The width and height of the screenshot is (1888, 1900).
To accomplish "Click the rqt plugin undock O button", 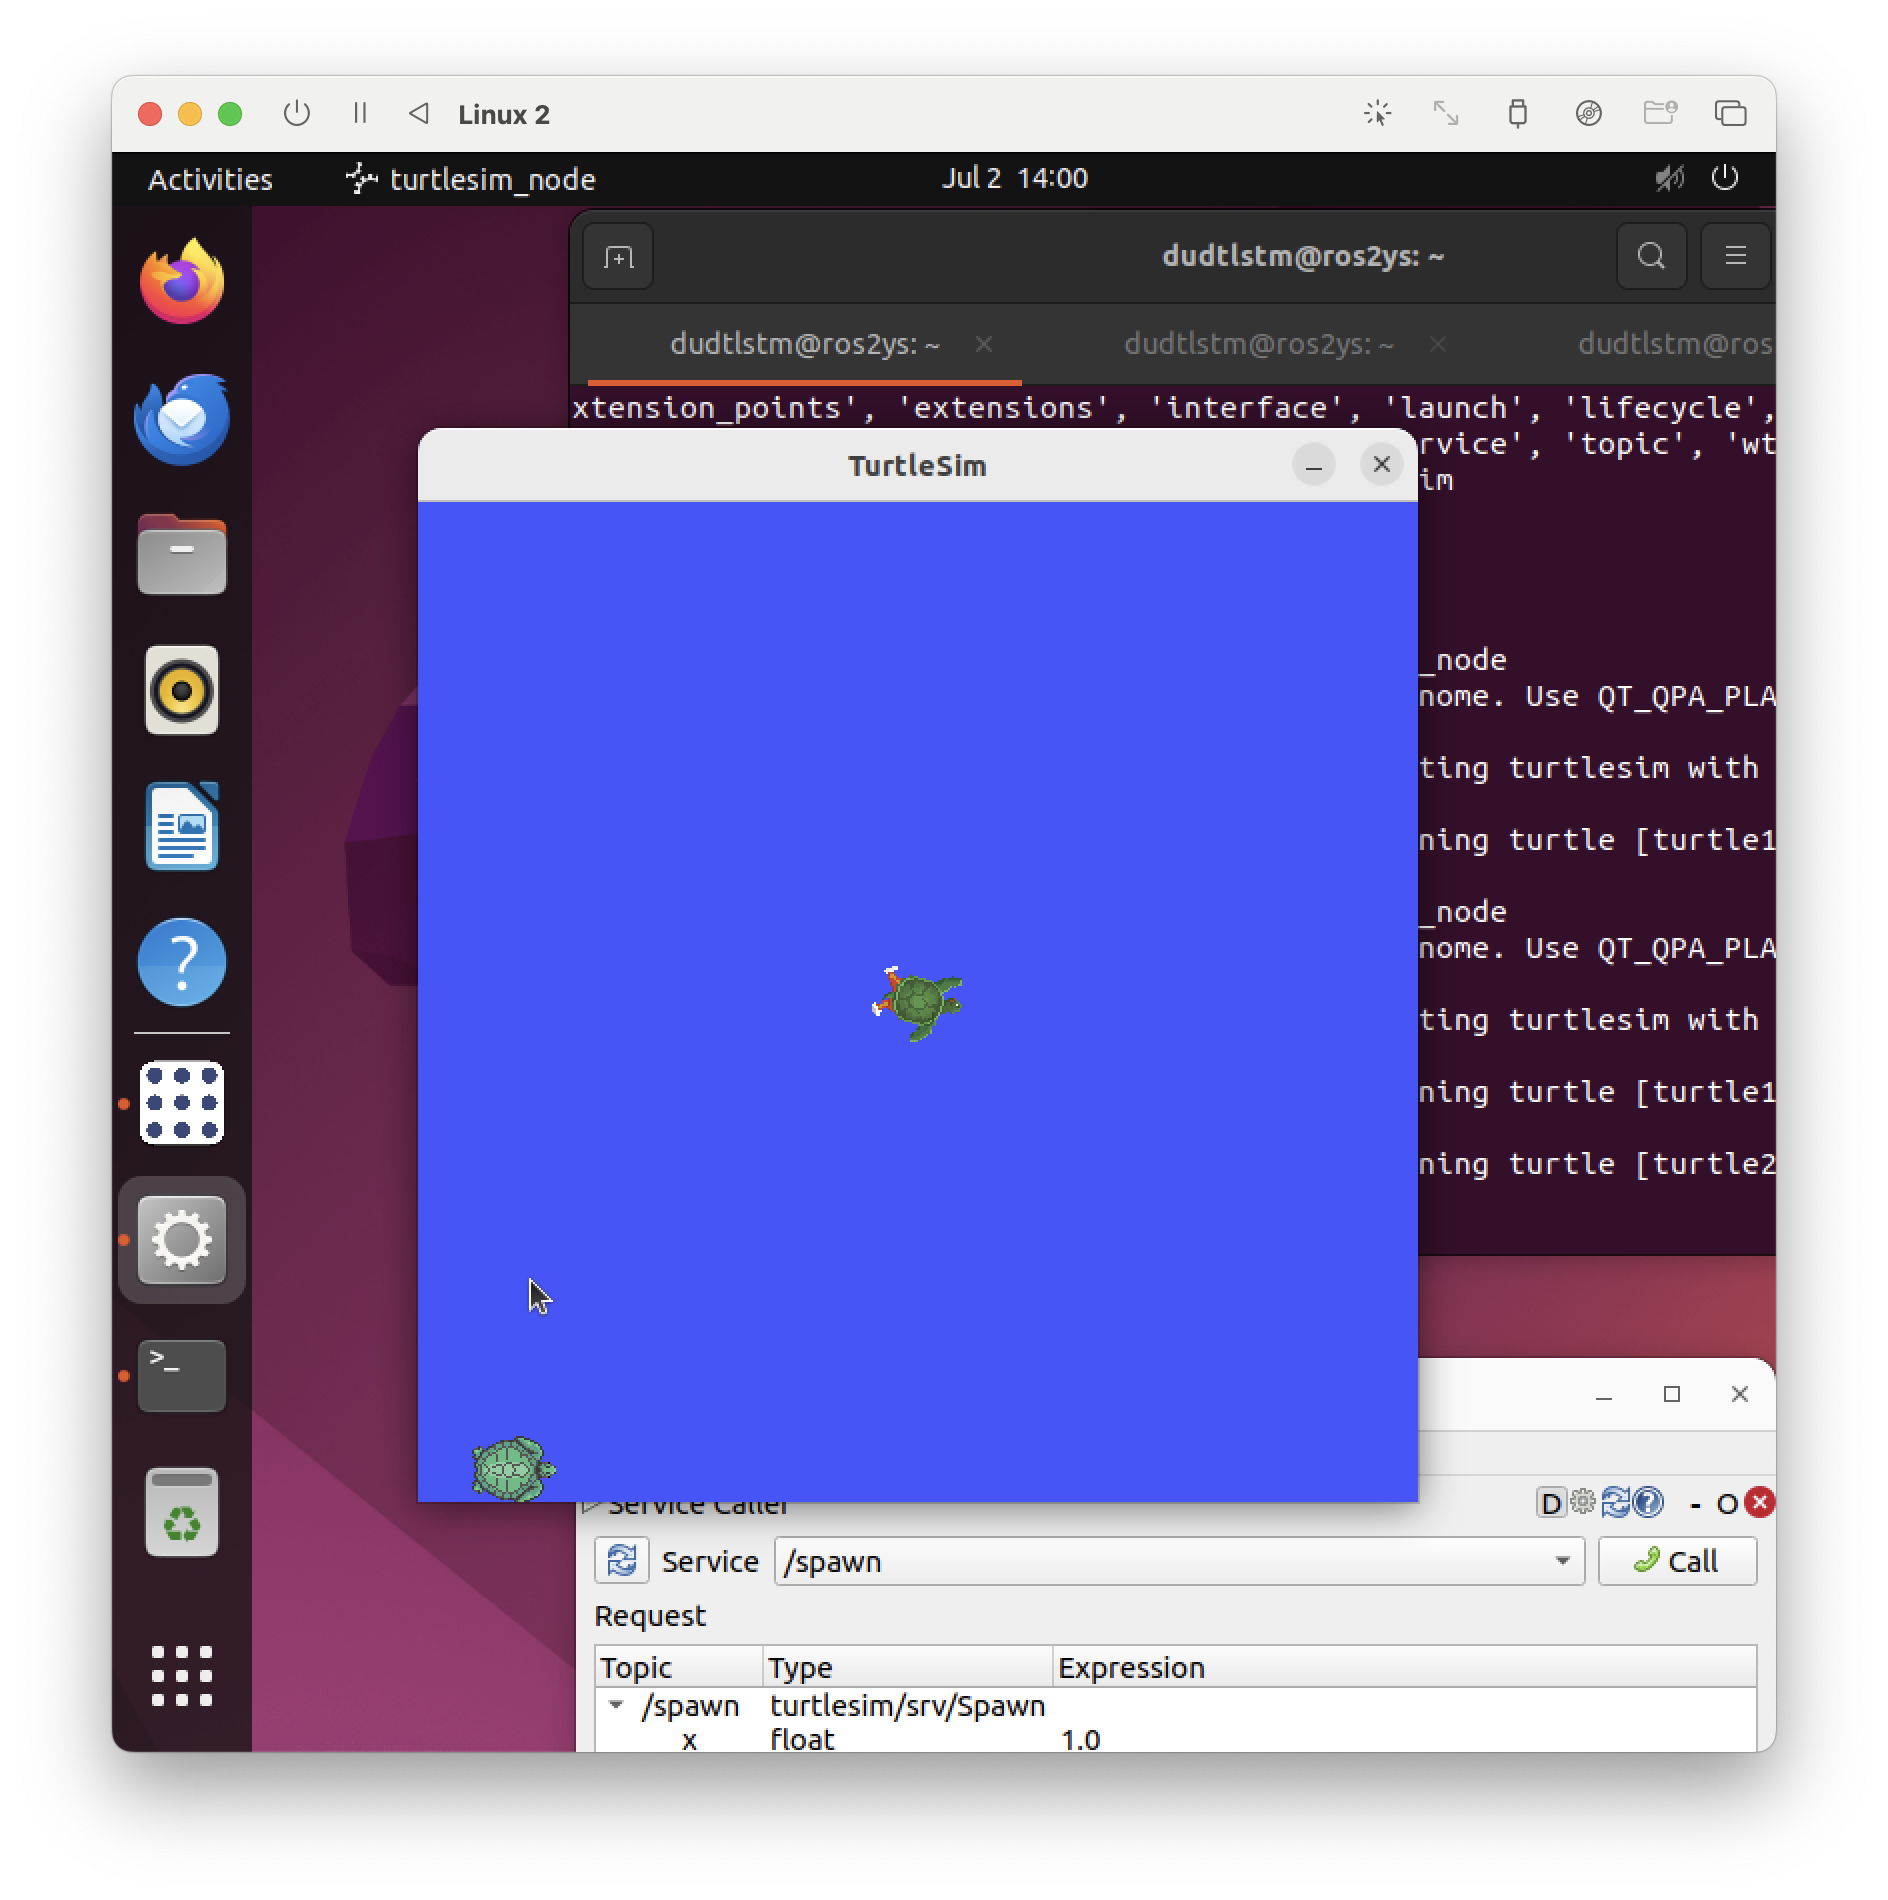I will pyautogui.click(x=1727, y=1503).
